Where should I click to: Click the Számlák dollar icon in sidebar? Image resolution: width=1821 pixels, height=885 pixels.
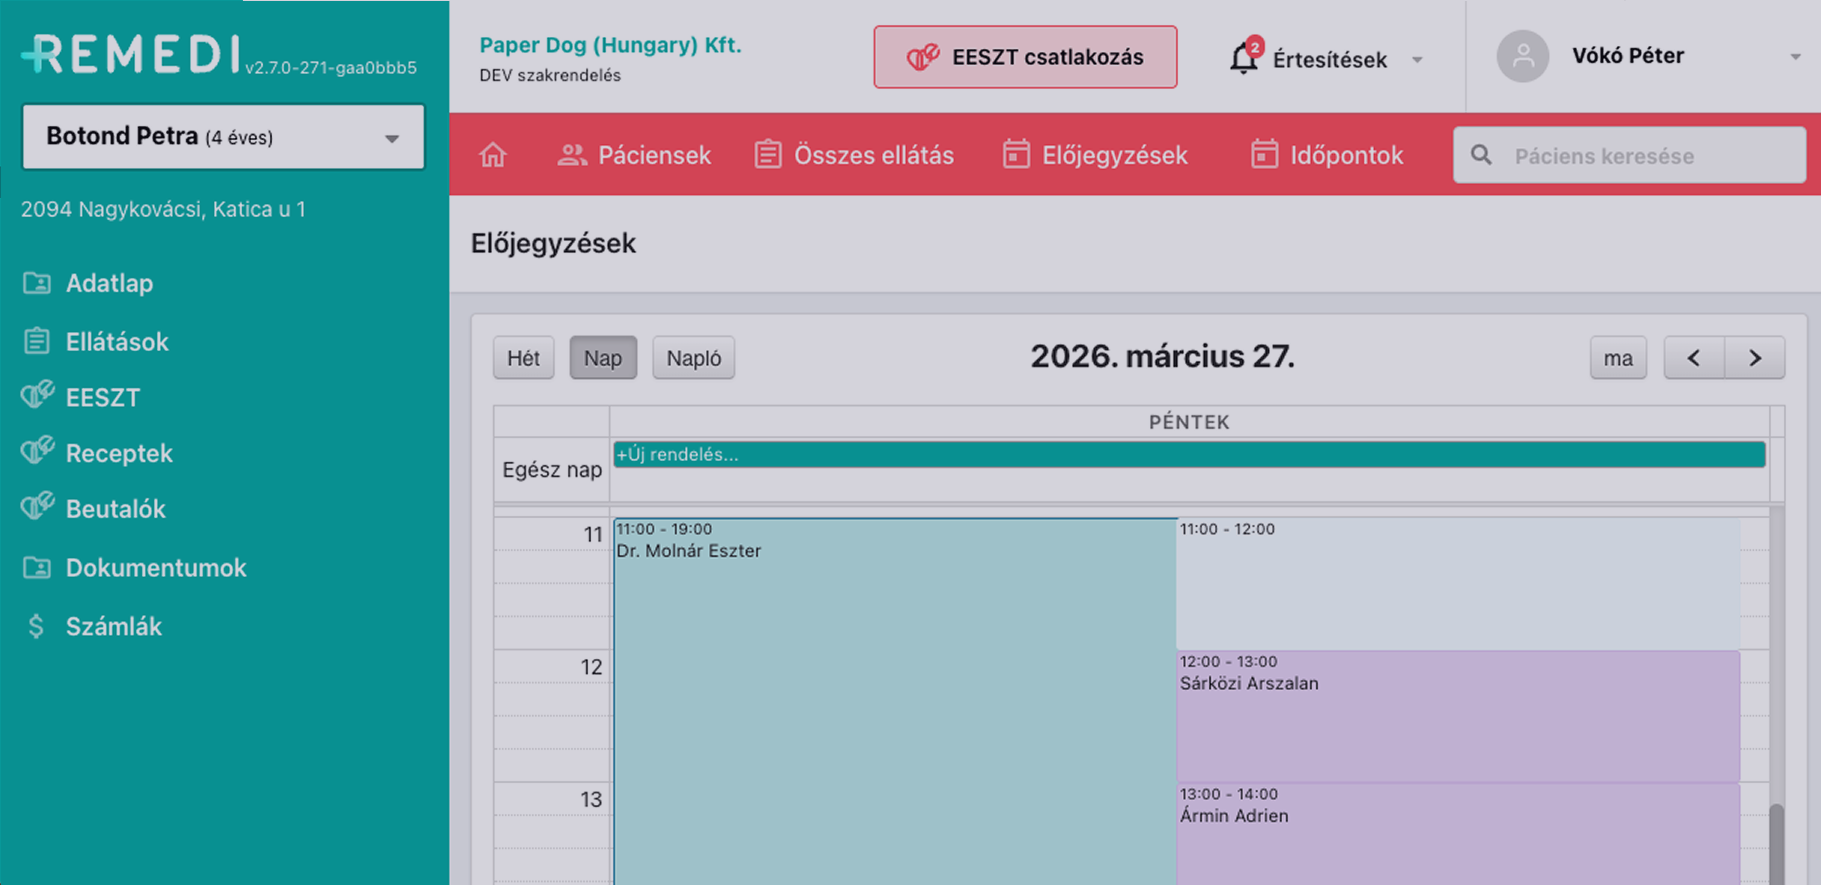[36, 626]
